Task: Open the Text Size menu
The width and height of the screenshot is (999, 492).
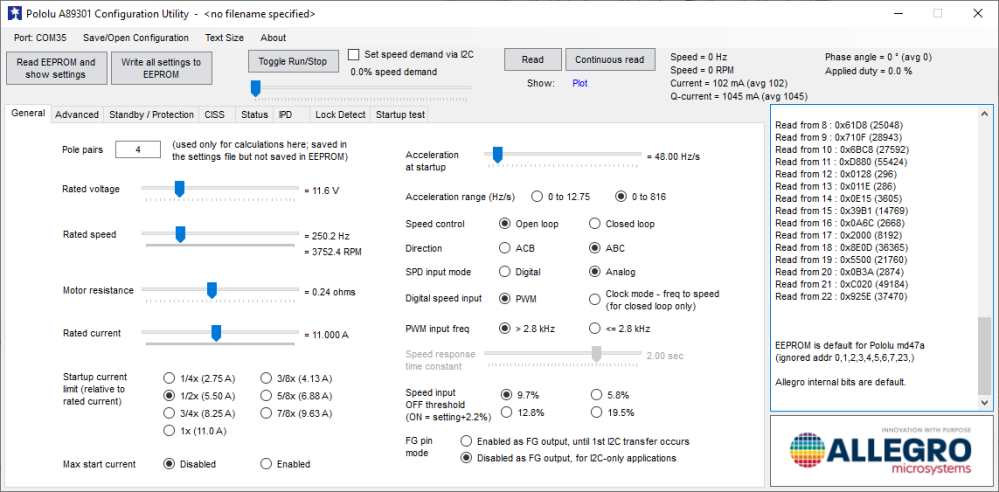Action: click(224, 38)
